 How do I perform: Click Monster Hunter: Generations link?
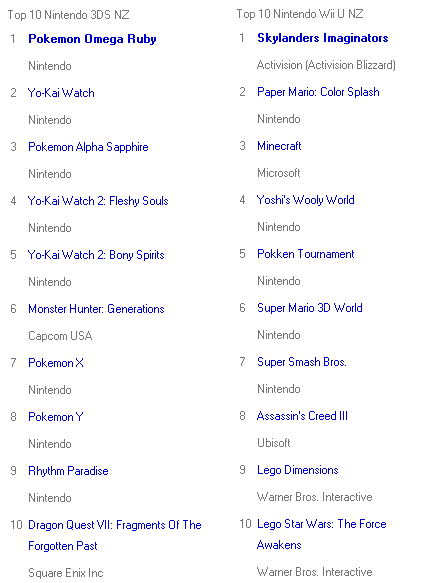(96, 309)
